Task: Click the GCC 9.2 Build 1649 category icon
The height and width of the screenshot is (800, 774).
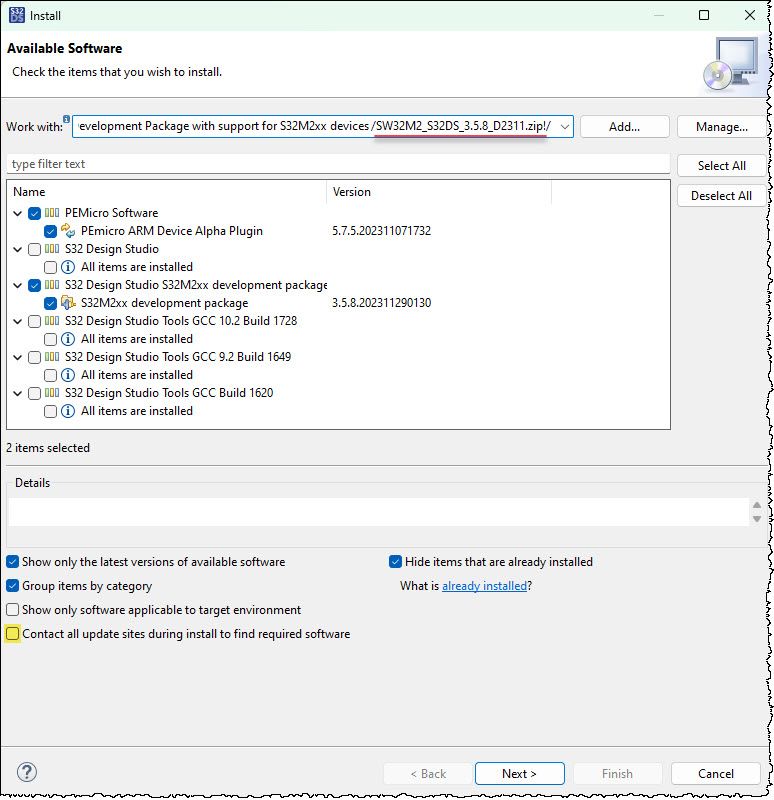Action: (x=52, y=357)
